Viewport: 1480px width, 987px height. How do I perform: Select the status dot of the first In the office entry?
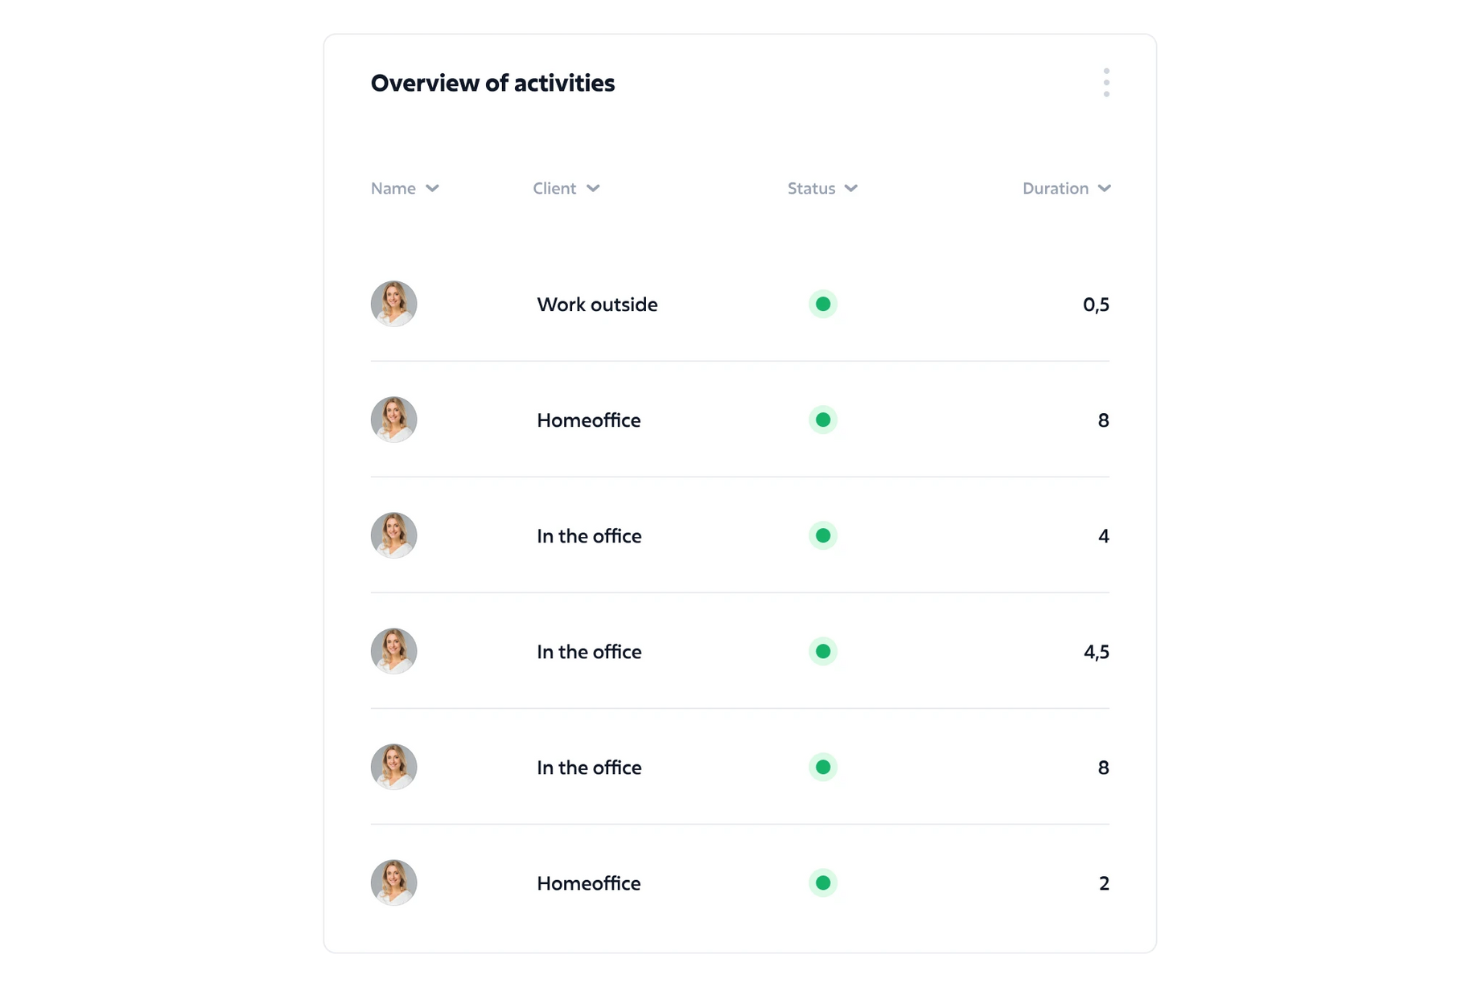coord(822,535)
